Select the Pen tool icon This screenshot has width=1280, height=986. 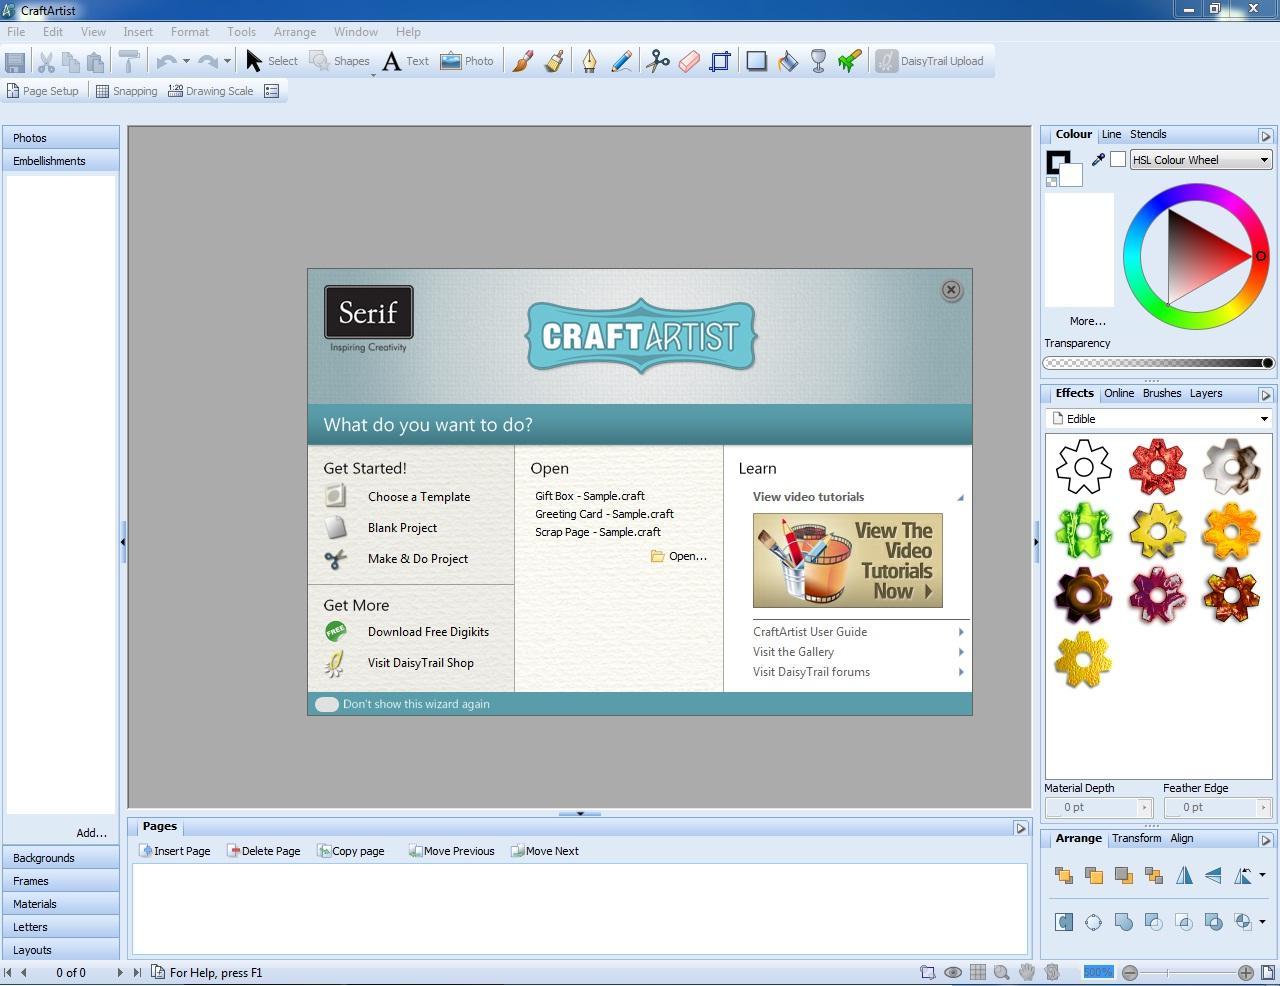pyautogui.click(x=589, y=61)
